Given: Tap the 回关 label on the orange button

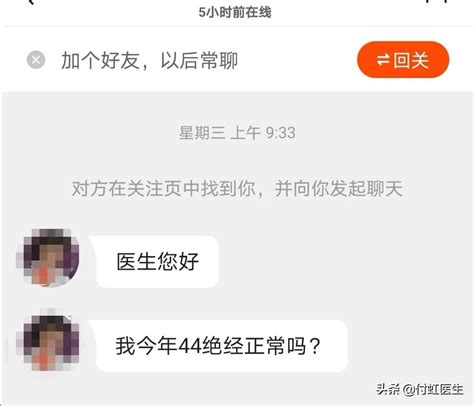Looking at the screenshot, I should 411,60.
